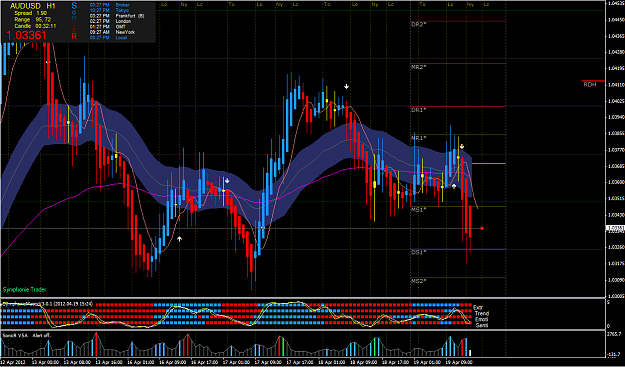Click the SonicR VSA Alert off label
The height and width of the screenshot is (367, 625).
27,336
